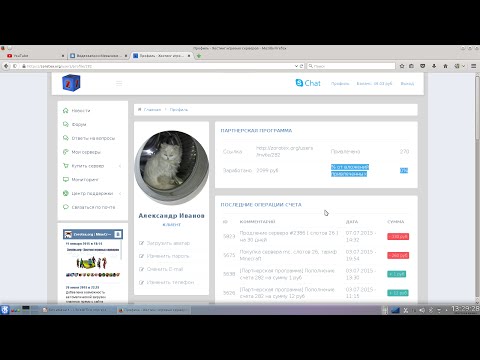Switch to the middle browser tab
Image resolution: width=480 pixels, height=360 pixels.
click(99, 56)
